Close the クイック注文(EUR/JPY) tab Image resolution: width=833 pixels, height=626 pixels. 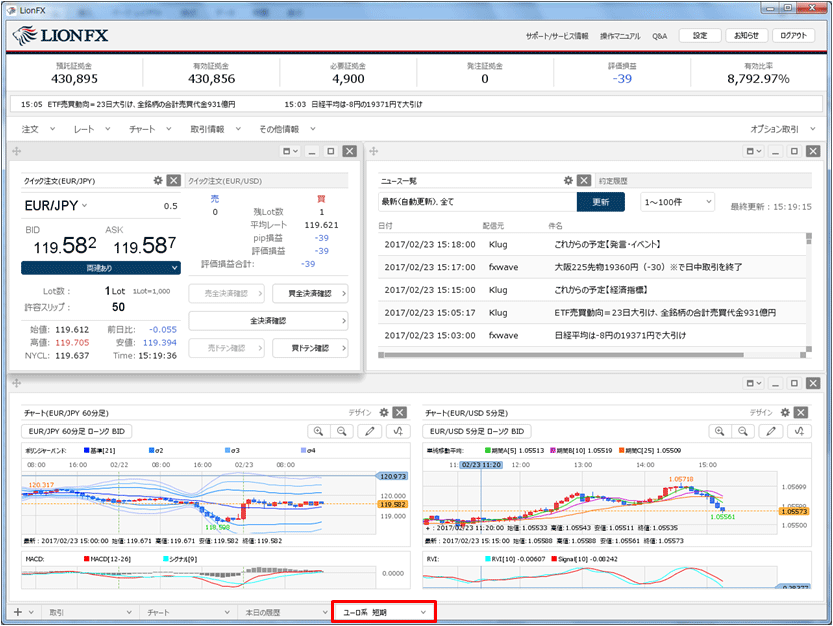click(174, 181)
